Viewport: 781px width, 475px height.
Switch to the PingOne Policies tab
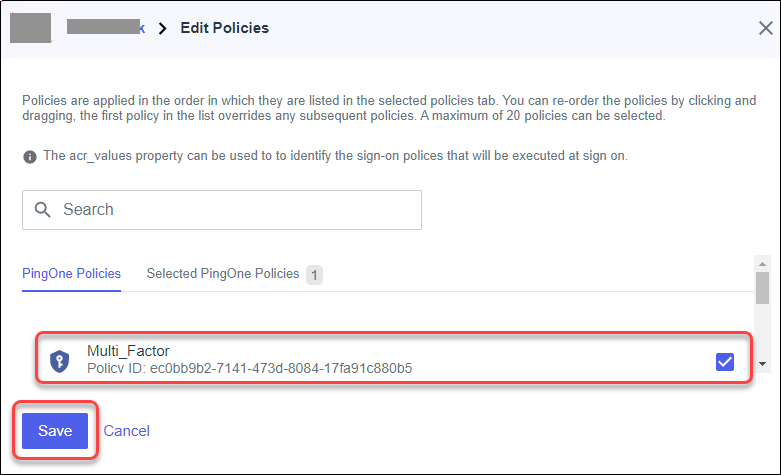click(x=71, y=273)
